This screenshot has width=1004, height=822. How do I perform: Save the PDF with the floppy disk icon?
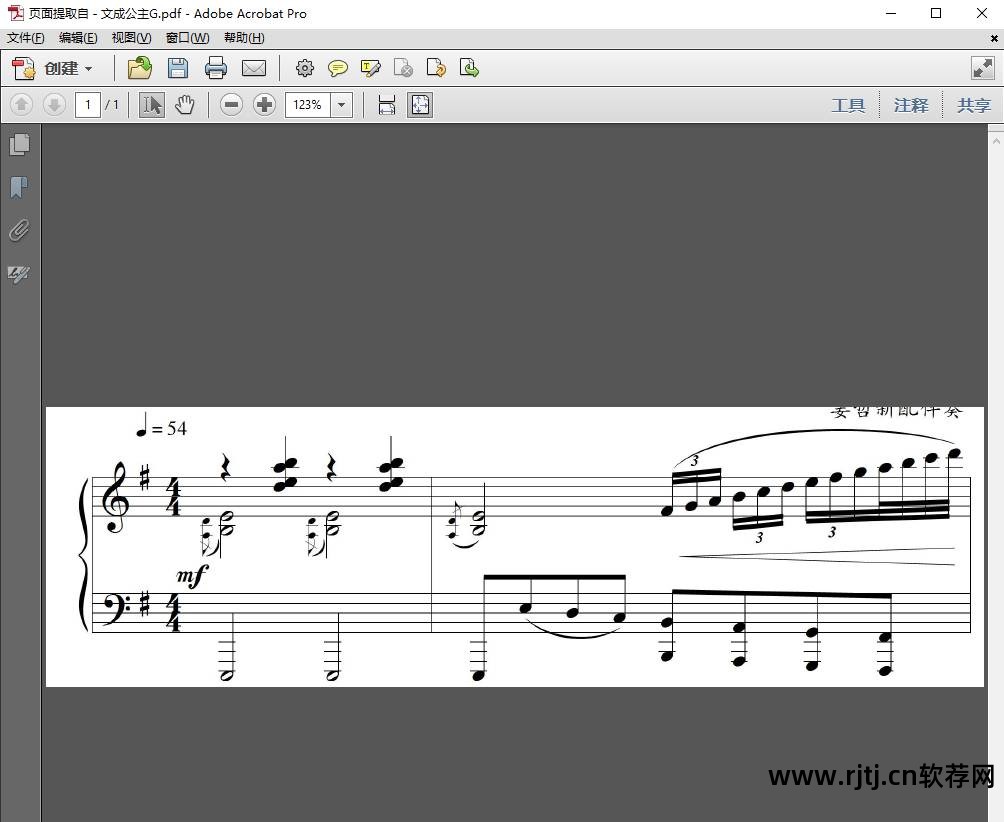click(178, 68)
